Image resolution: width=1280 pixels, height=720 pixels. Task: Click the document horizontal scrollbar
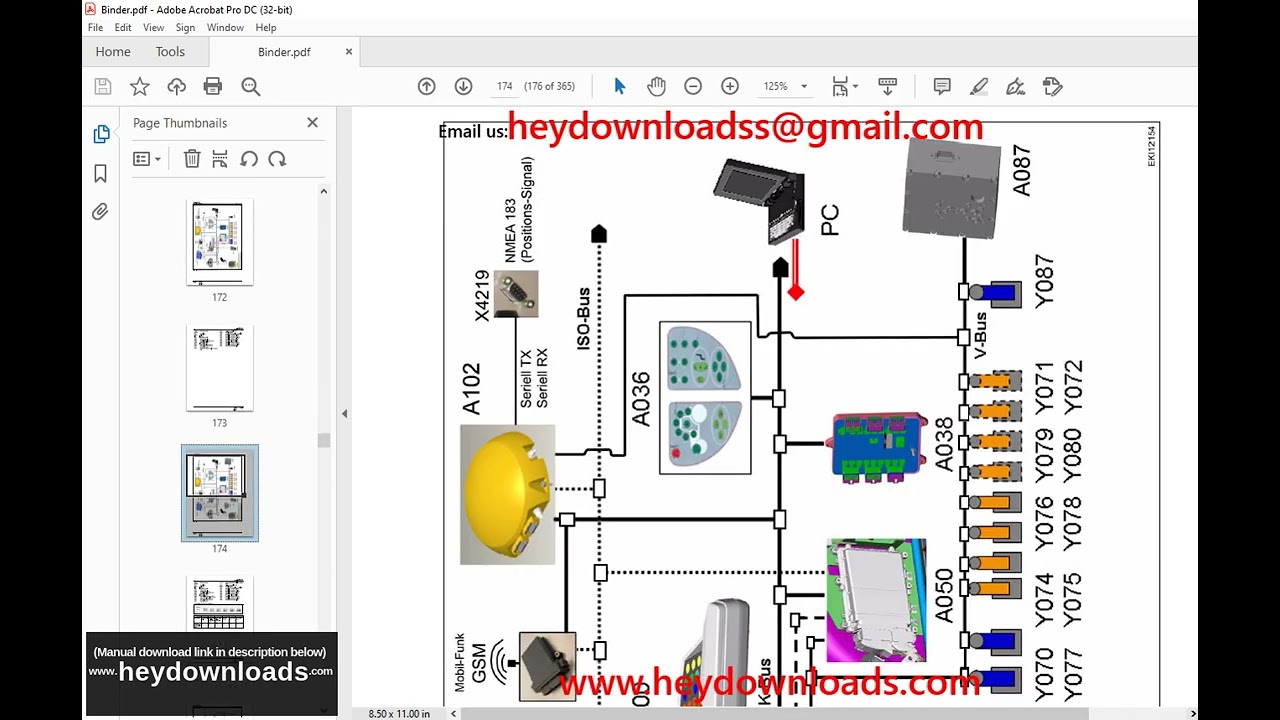pos(775,714)
